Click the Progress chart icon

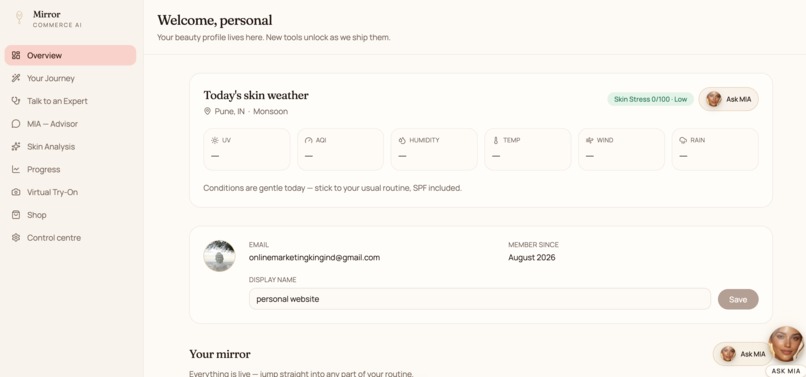(16, 169)
